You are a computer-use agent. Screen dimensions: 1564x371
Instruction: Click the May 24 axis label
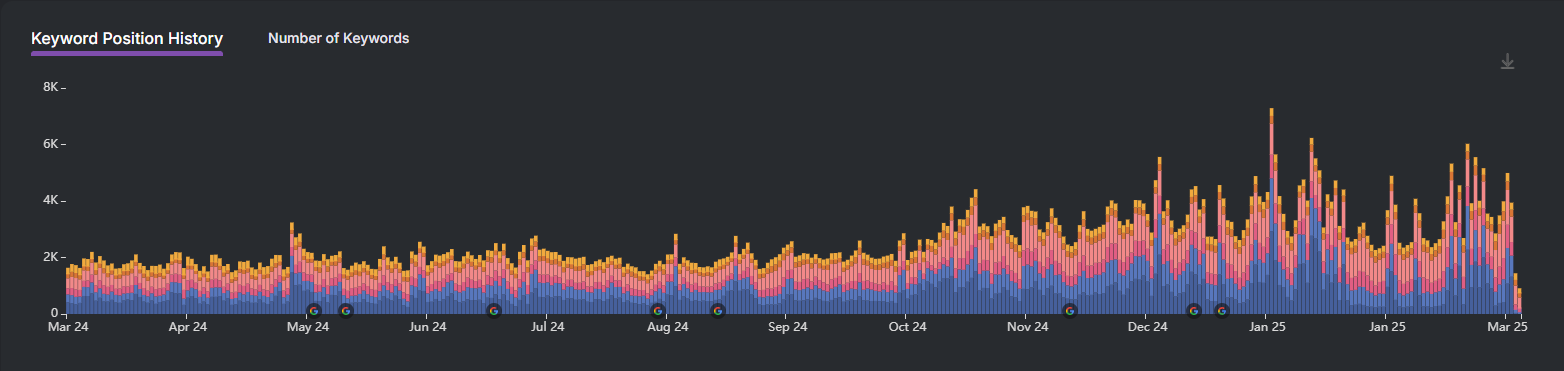307,327
